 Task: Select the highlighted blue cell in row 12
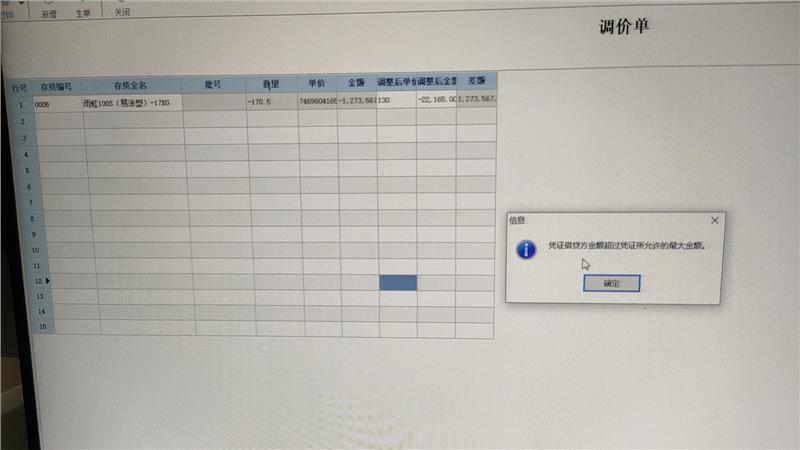point(398,283)
